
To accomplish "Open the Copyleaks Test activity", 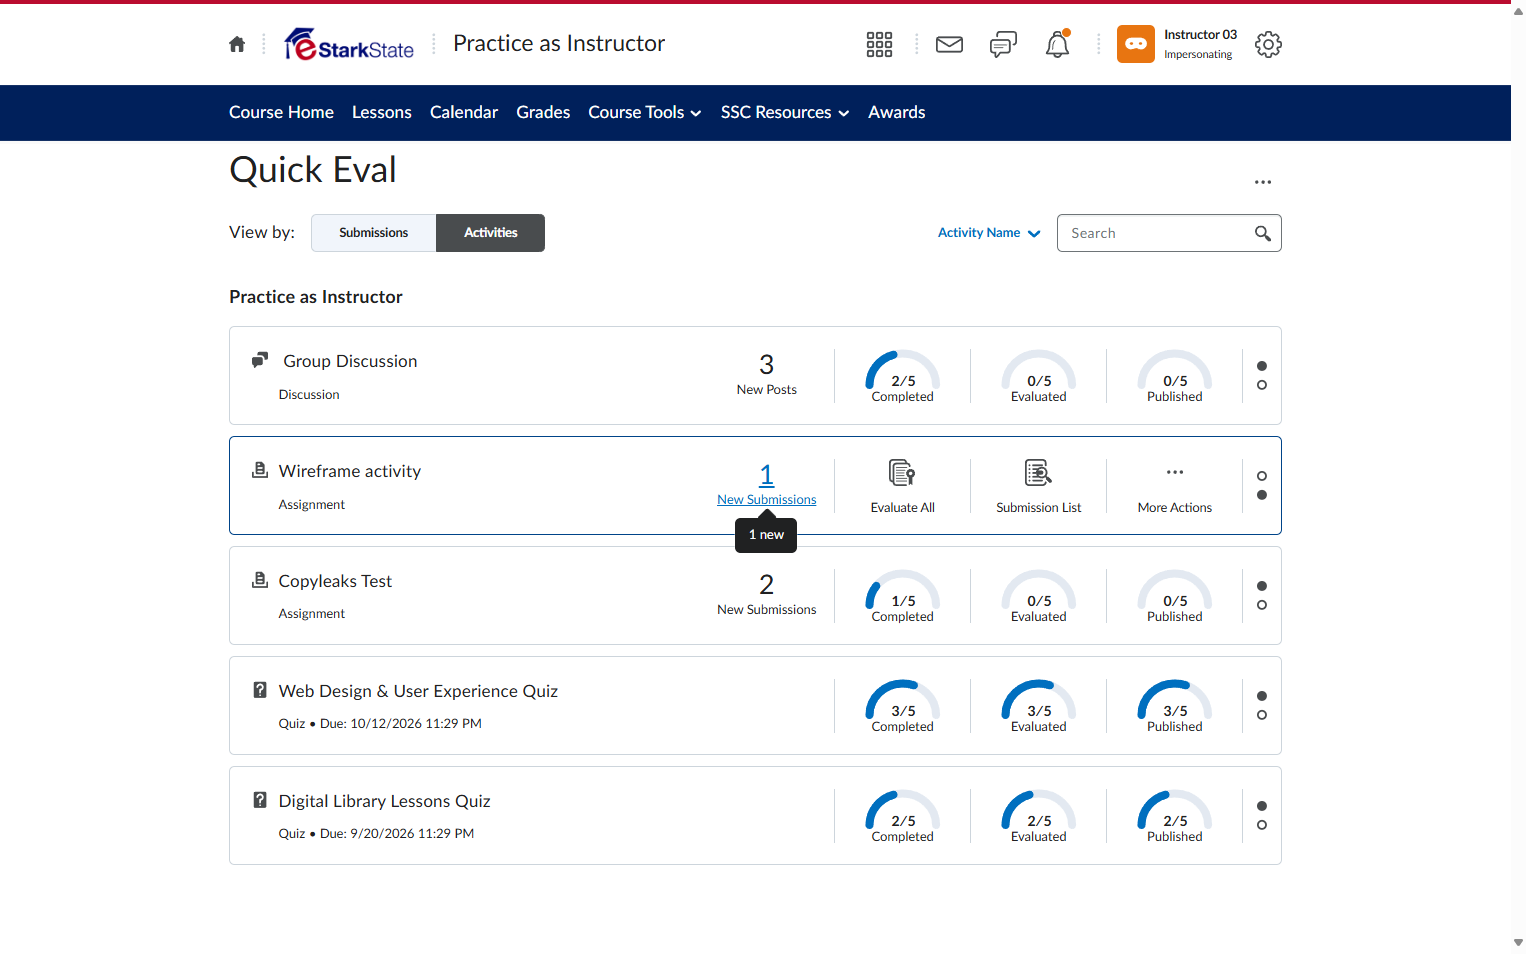I will (335, 581).
